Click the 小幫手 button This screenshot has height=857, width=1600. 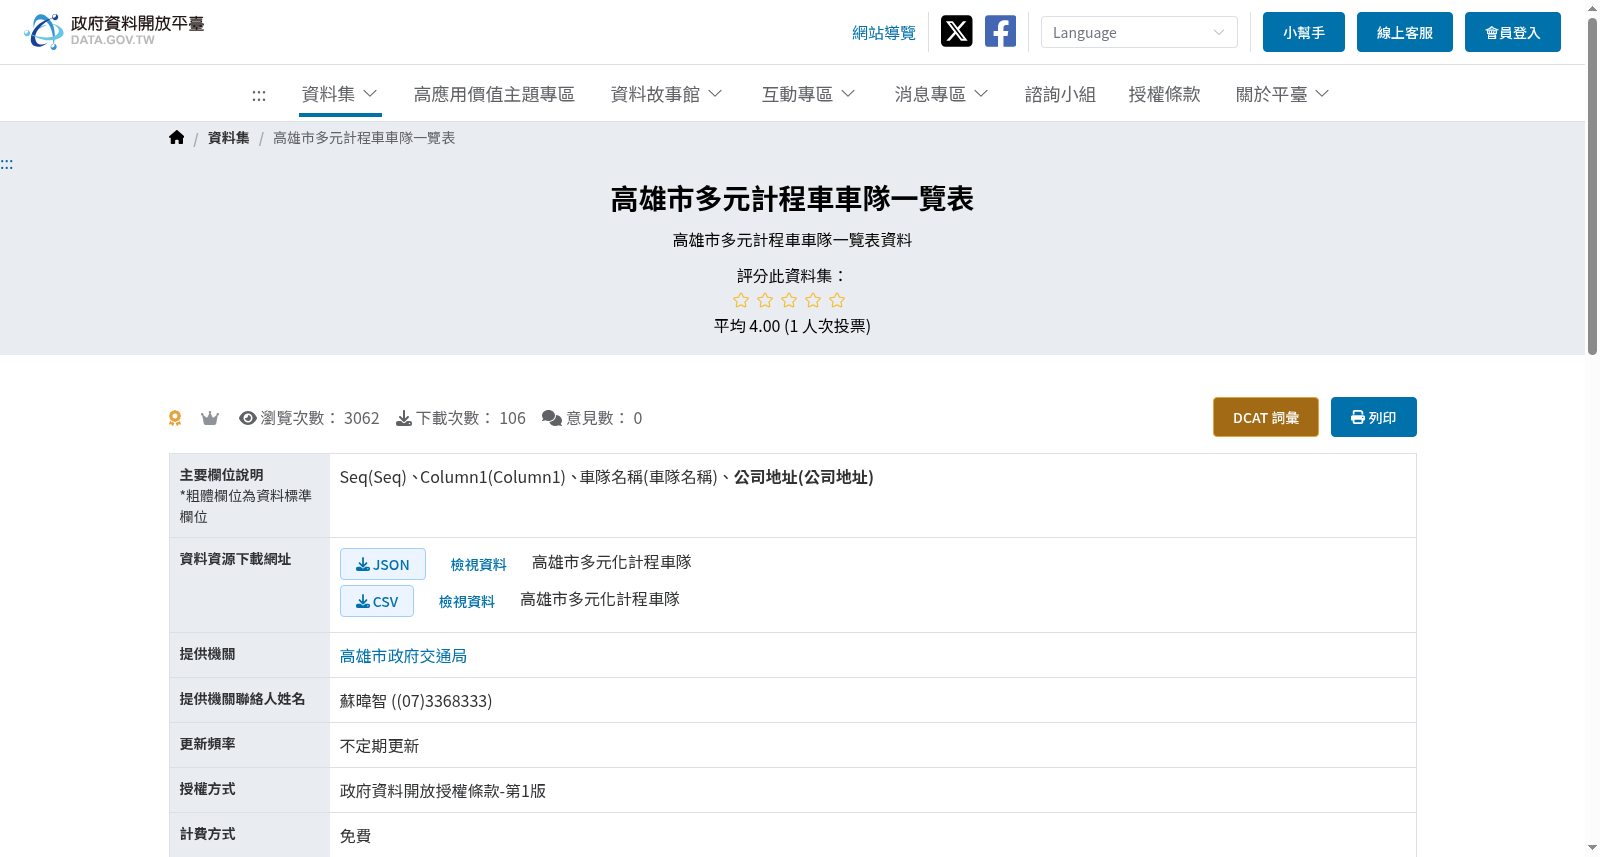click(x=1304, y=32)
